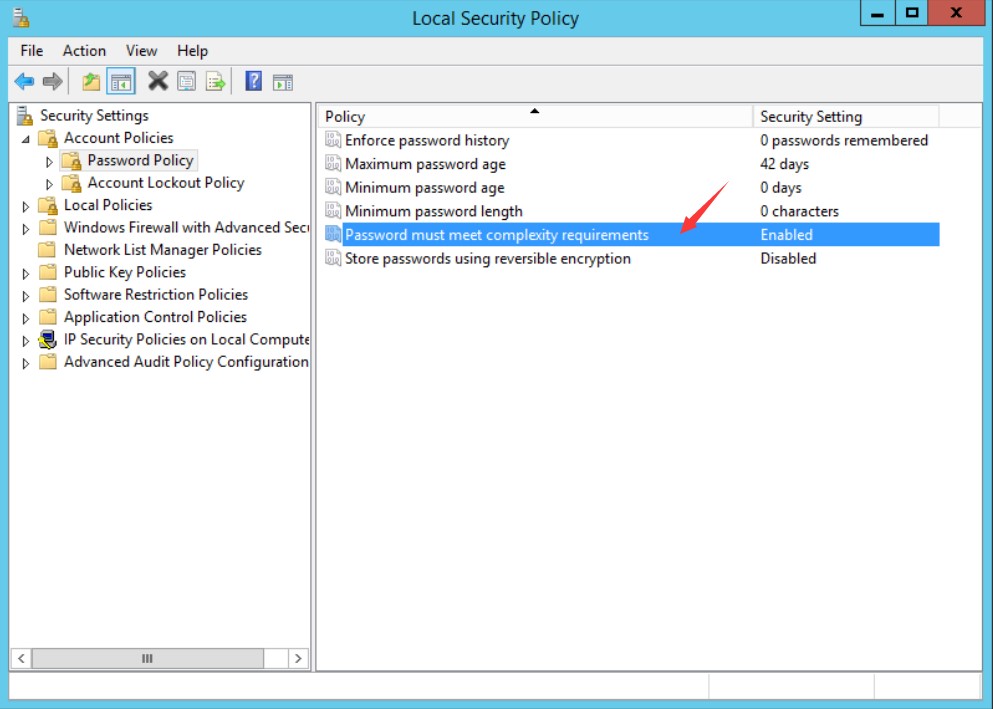Expand the Public Key Policies node

(26, 273)
